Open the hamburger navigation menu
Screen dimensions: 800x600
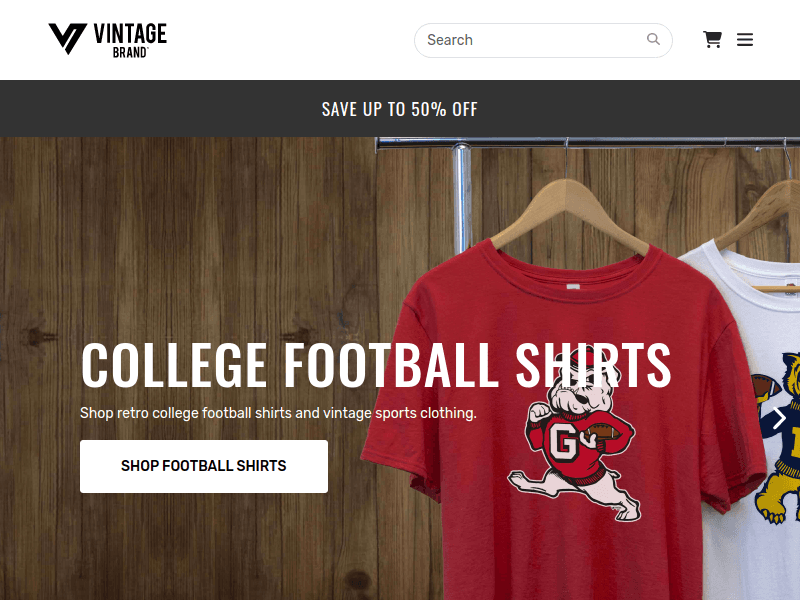click(x=745, y=40)
